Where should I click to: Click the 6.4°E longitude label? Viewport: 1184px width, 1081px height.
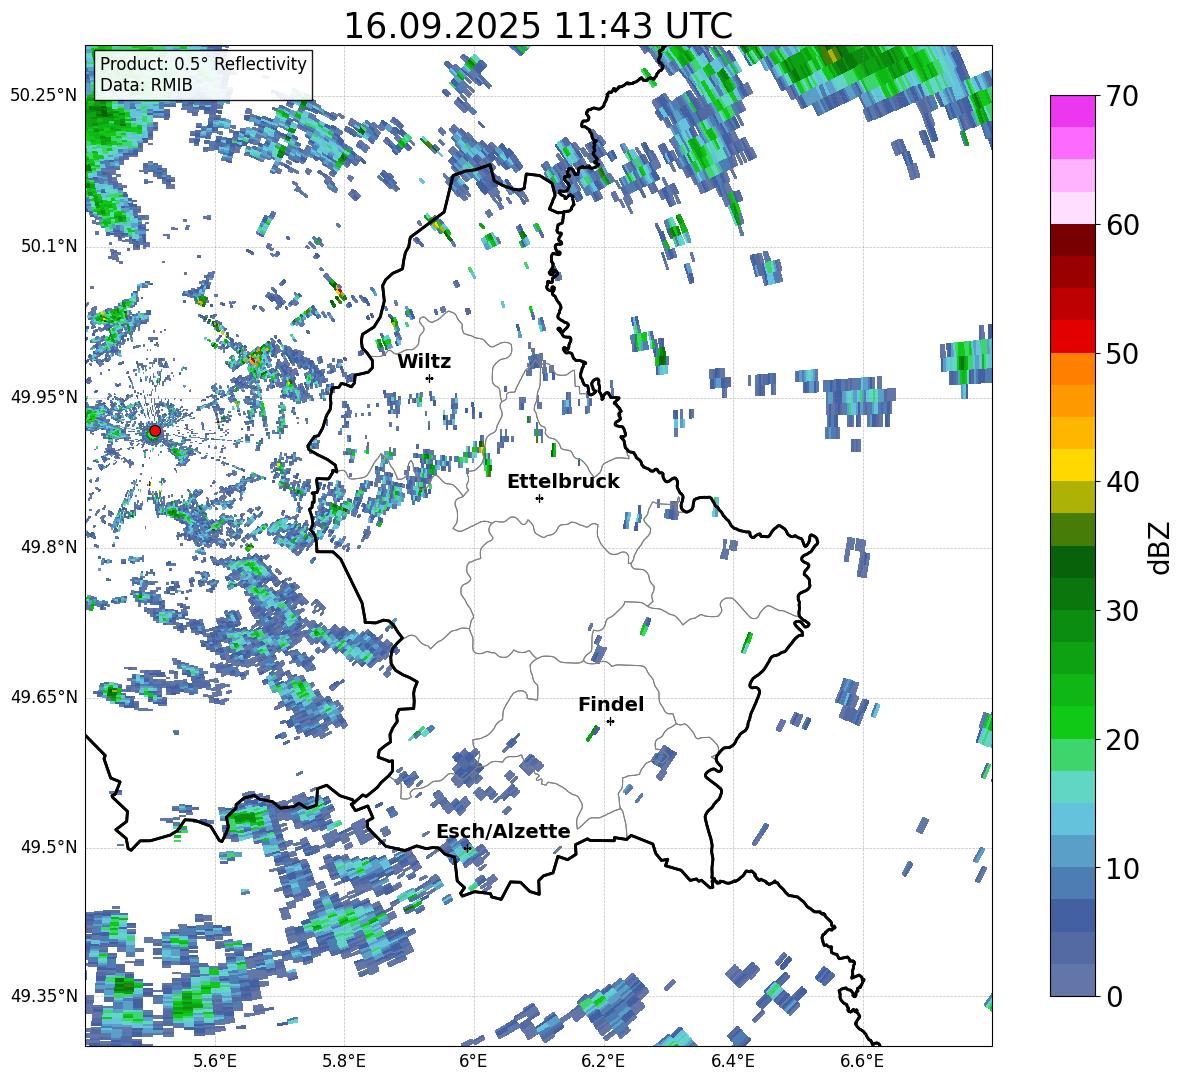click(x=732, y=1061)
